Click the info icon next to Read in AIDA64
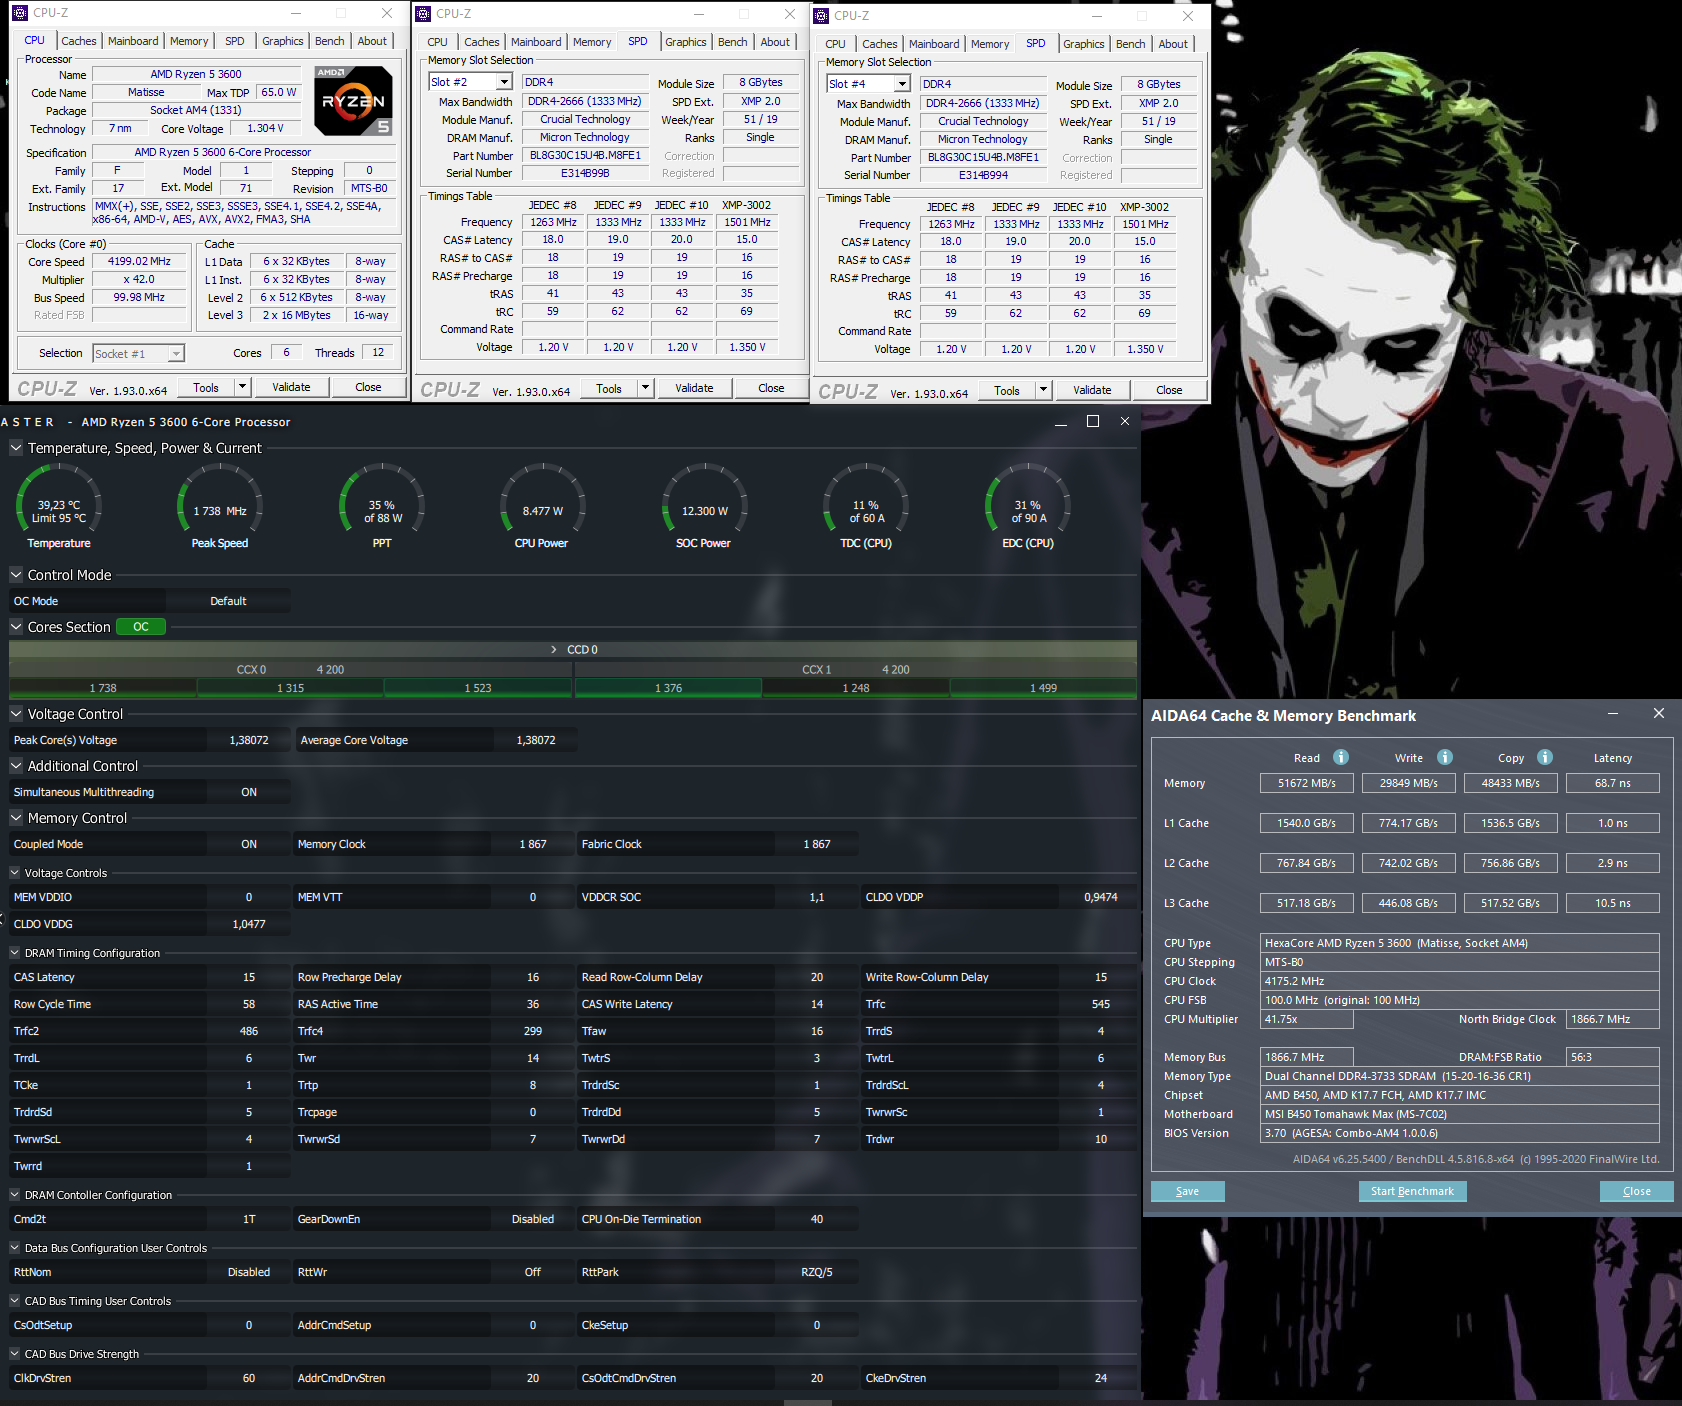This screenshot has width=1682, height=1406. tap(1341, 757)
